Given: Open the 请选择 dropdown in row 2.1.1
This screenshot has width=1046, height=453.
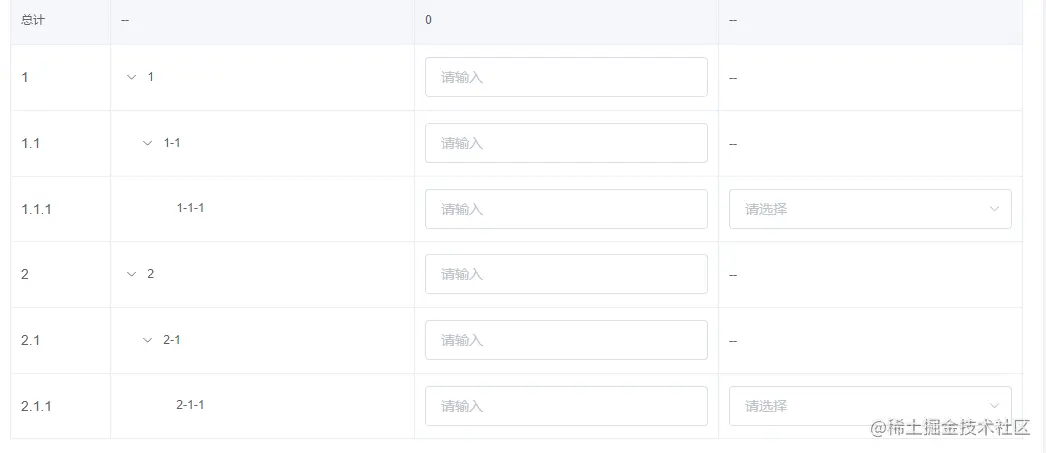Looking at the screenshot, I should (870, 406).
